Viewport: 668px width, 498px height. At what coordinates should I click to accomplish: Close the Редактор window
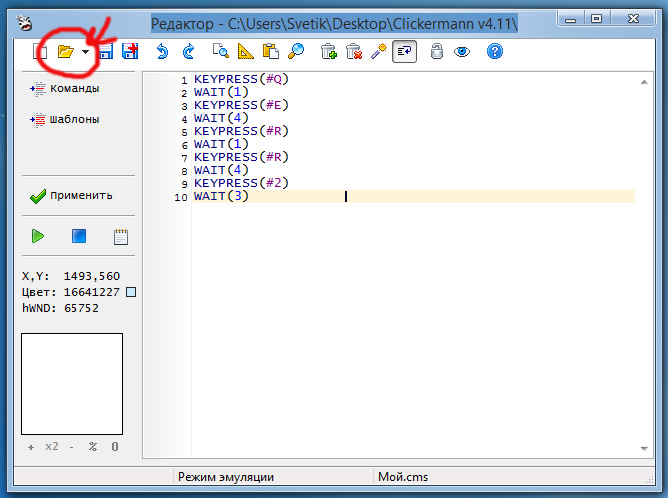pyautogui.click(x=633, y=19)
